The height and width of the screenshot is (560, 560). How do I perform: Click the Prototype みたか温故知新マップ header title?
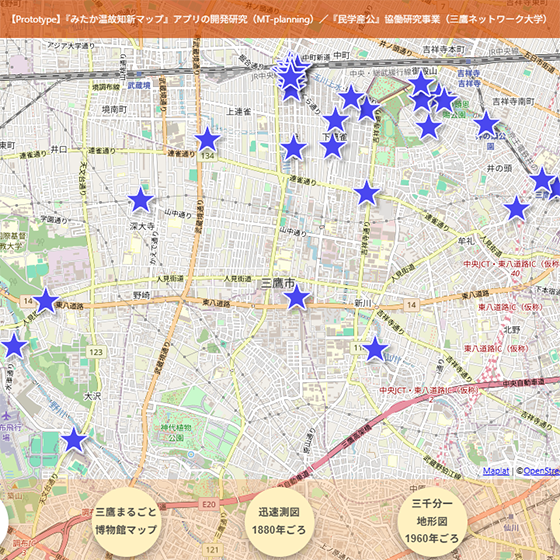[278, 19]
